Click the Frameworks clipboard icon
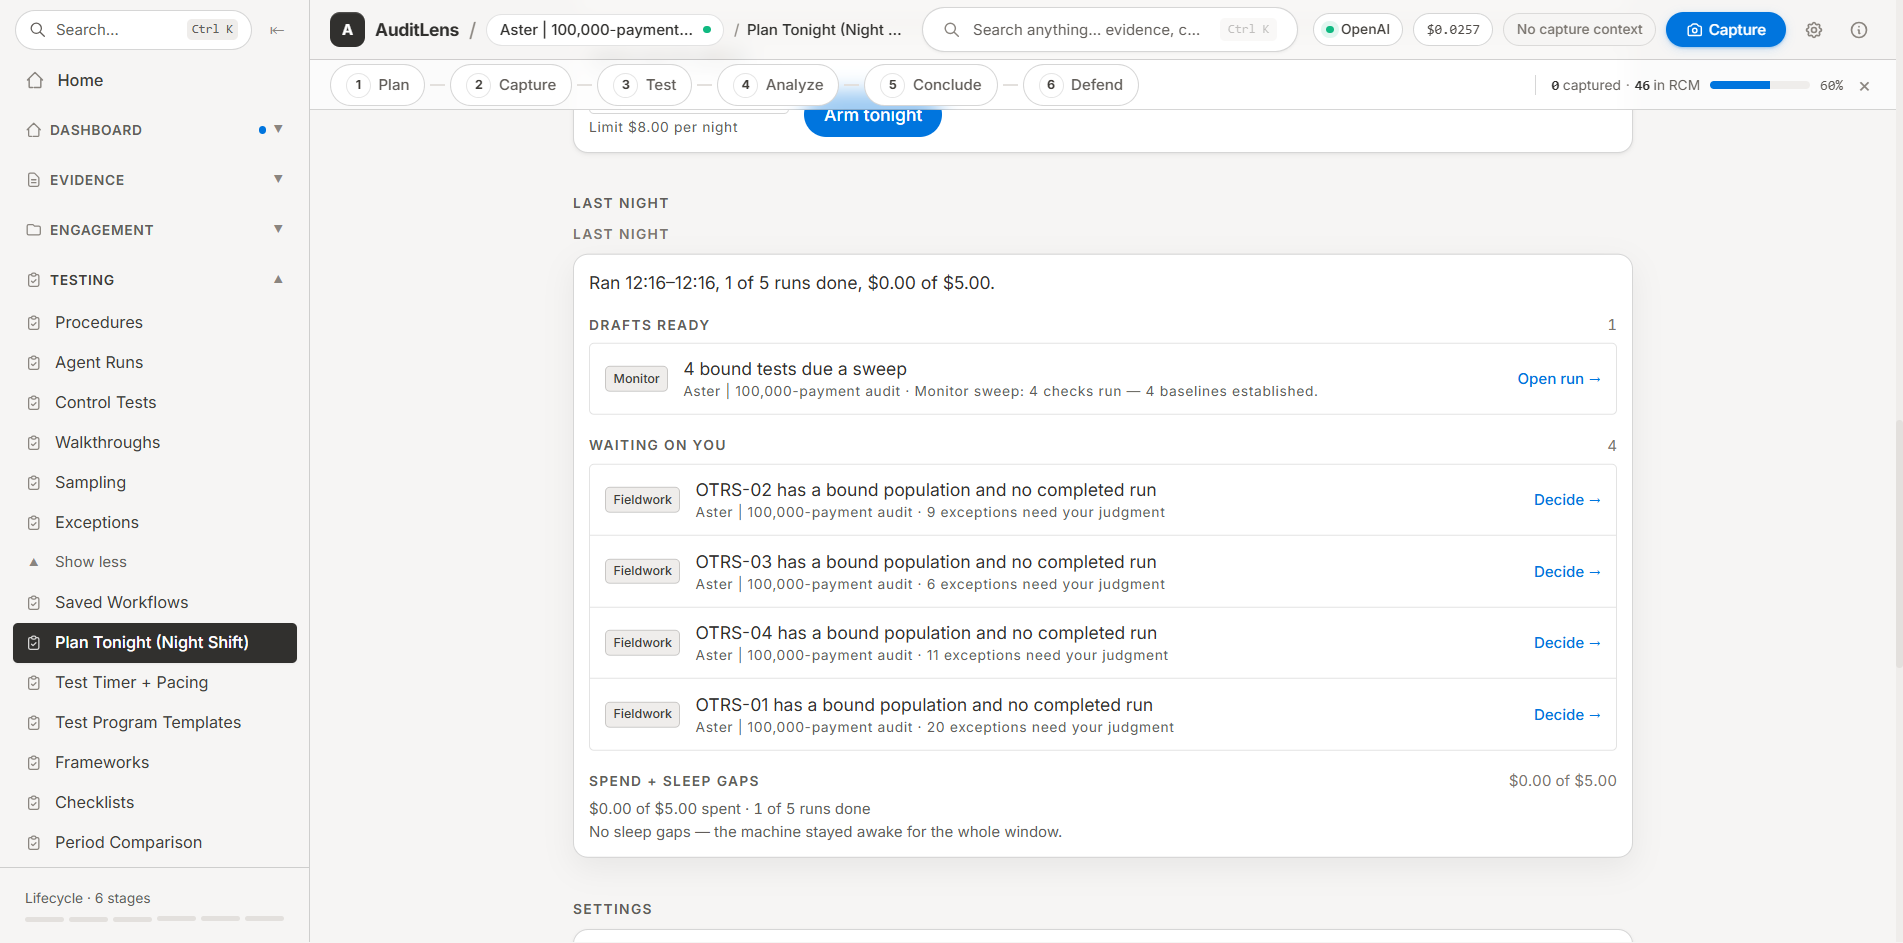The image size is (1903, 943). (x=34, y=763)
